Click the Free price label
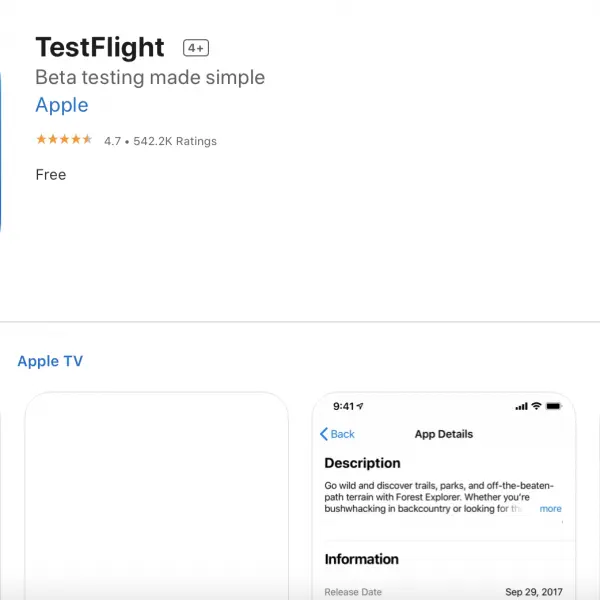 pyautogui.click(x=51, y=174)
